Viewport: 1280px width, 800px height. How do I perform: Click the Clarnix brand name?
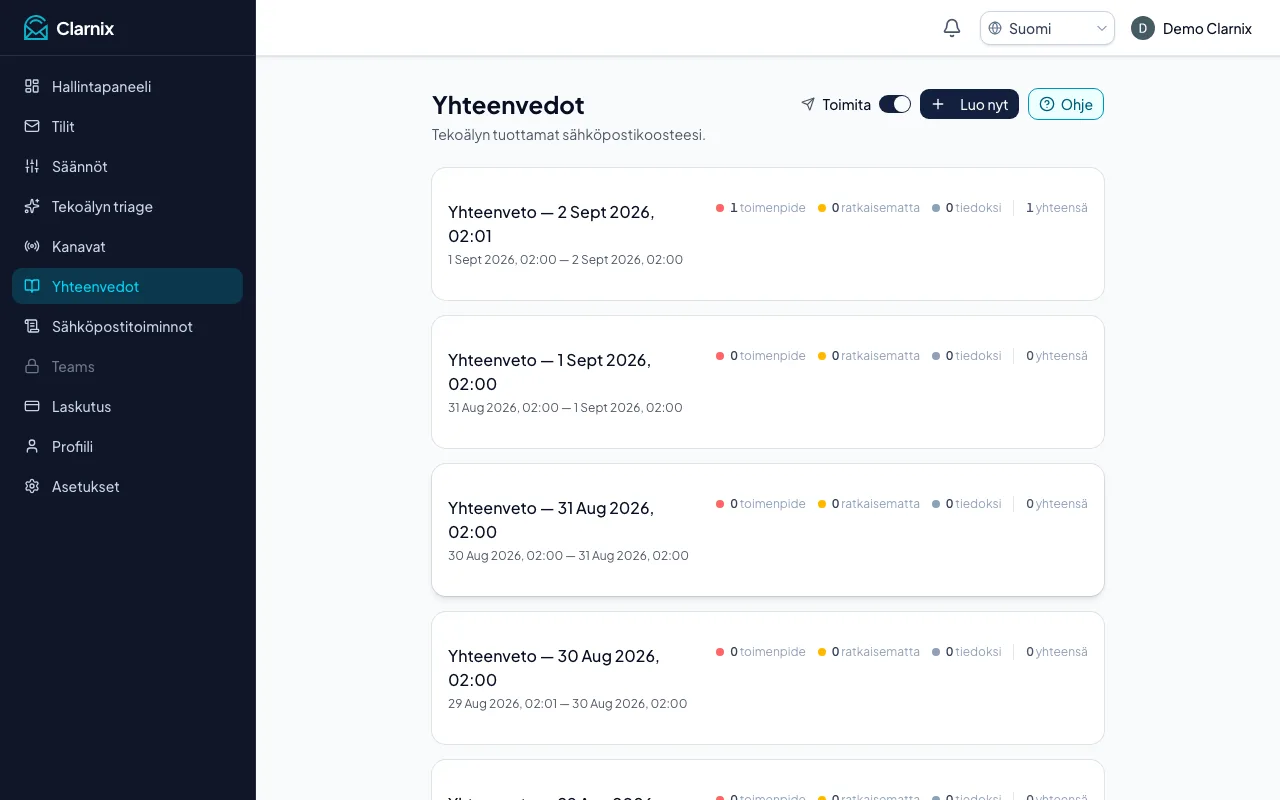click(85, 28)
